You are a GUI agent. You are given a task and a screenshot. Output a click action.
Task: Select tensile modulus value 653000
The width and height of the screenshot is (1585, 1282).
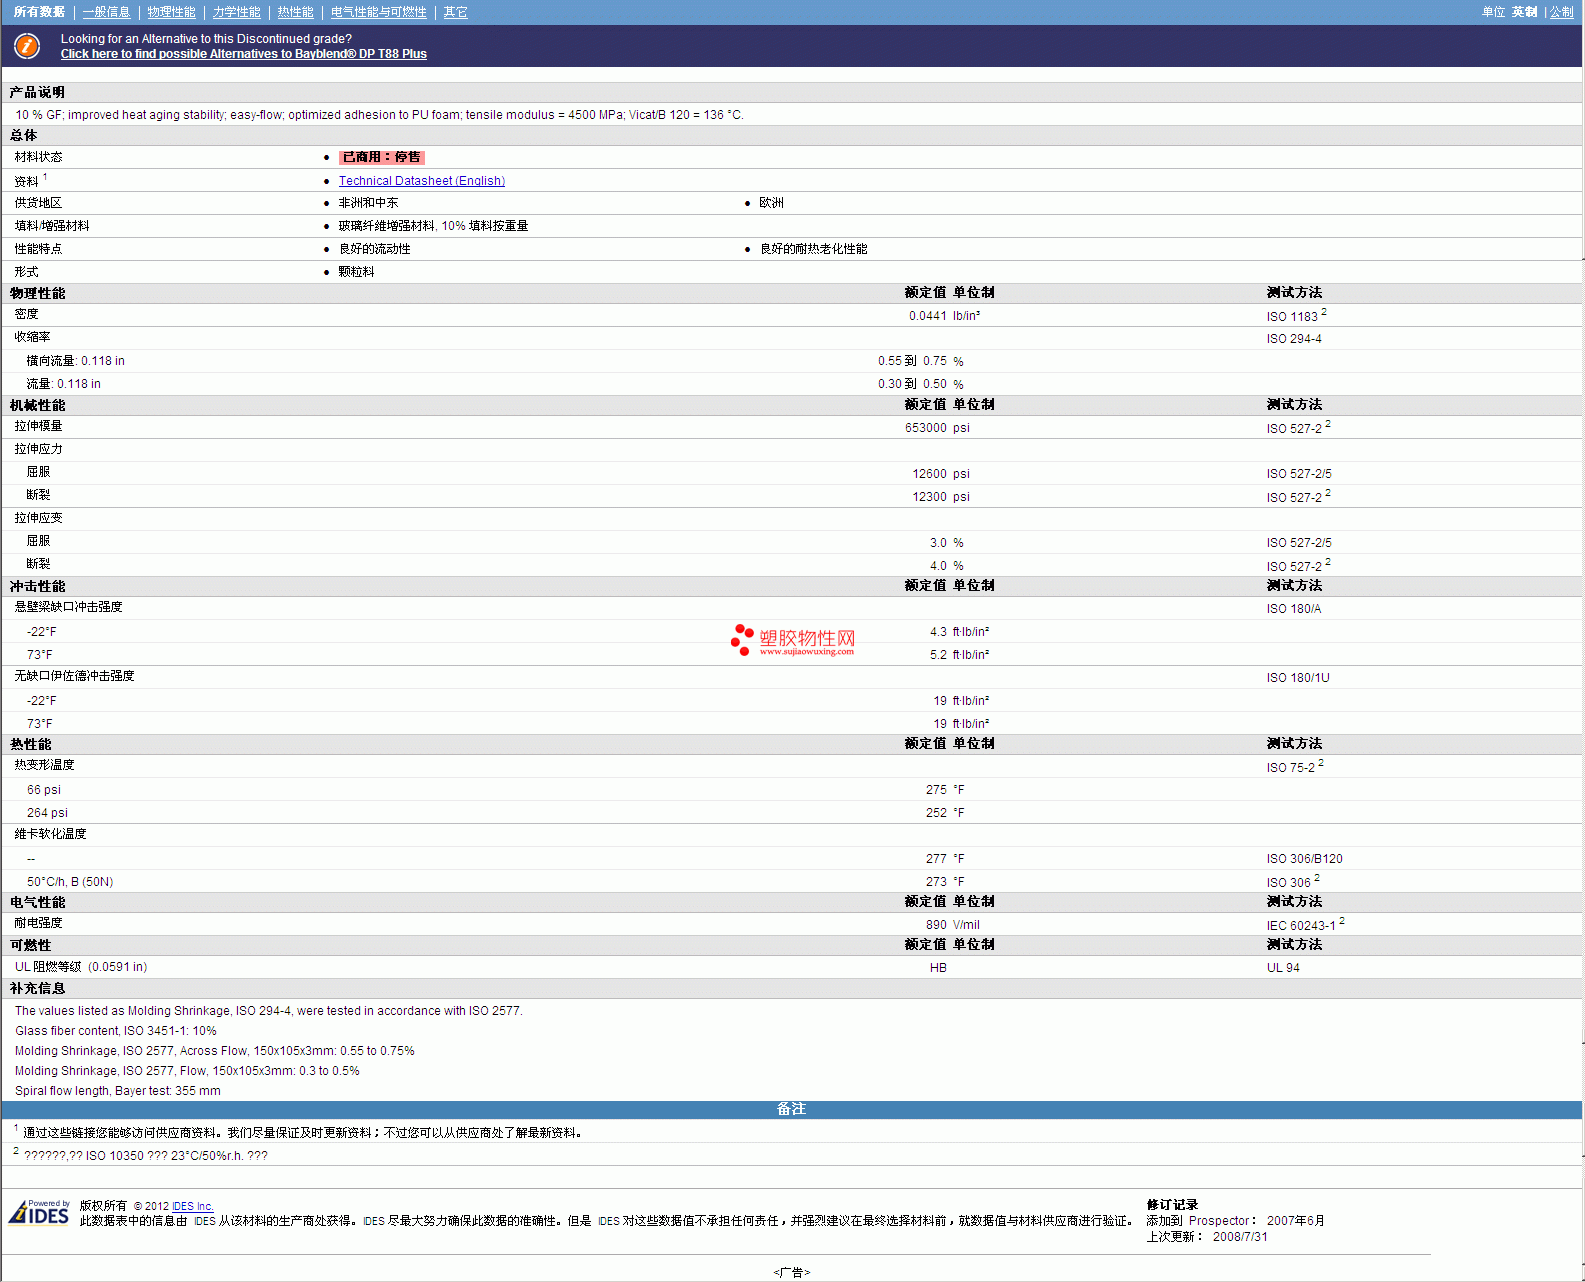925,428
